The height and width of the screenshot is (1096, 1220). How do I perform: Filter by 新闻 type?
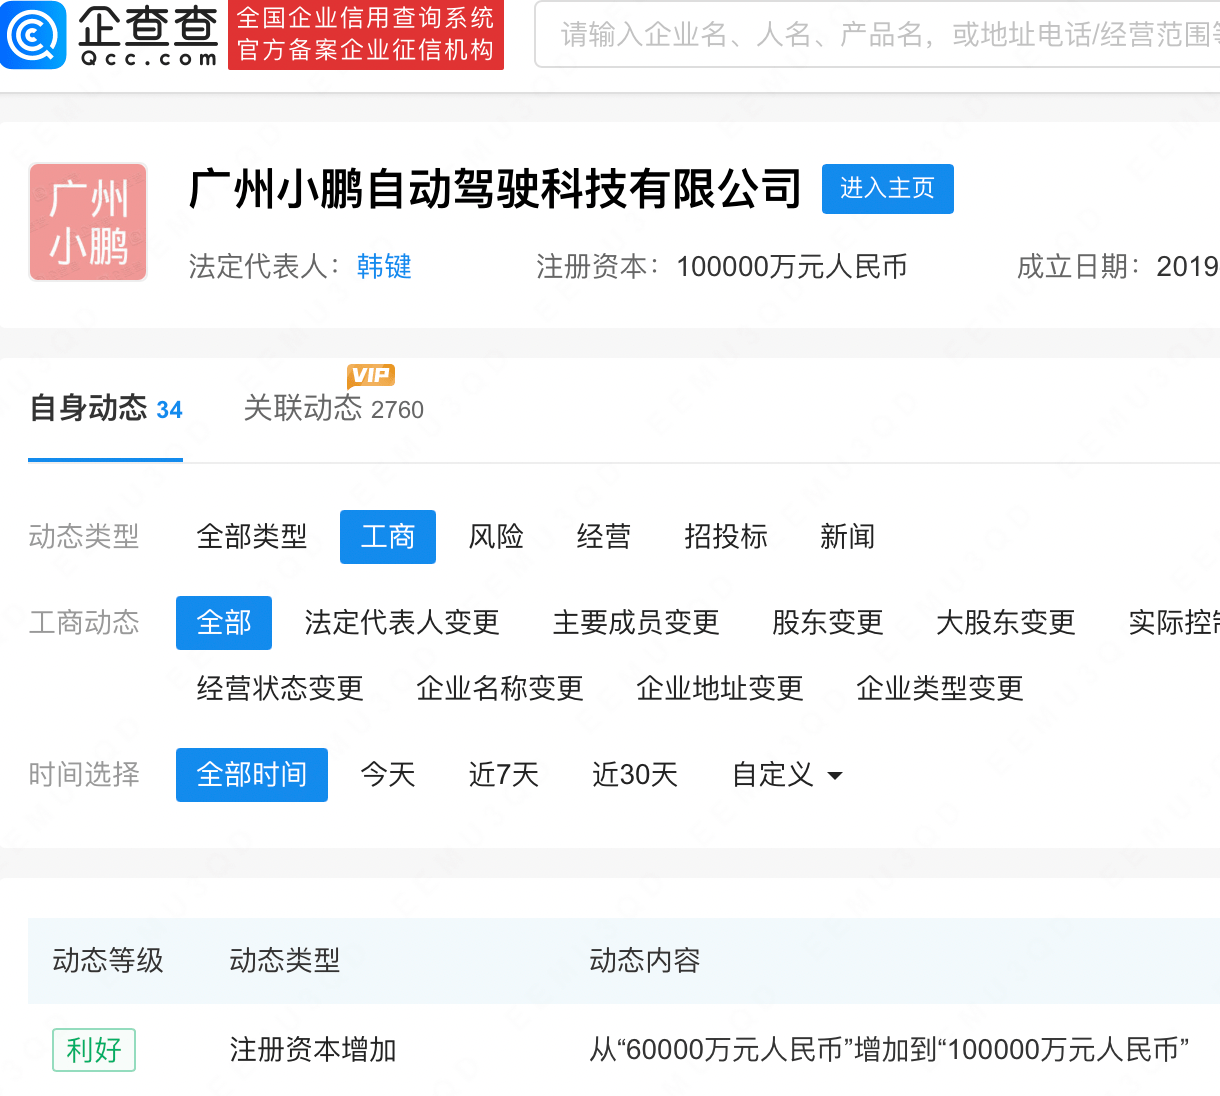pyautogui.click(x=847, y=537)
